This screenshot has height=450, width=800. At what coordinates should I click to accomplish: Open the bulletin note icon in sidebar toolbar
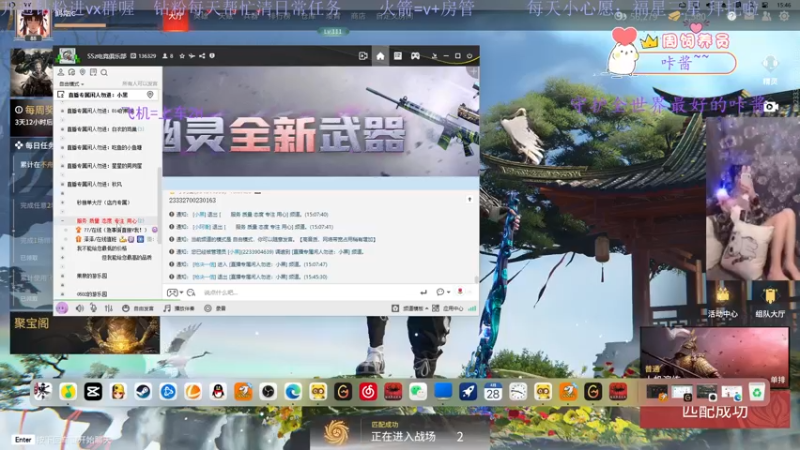tap(93, 72)
